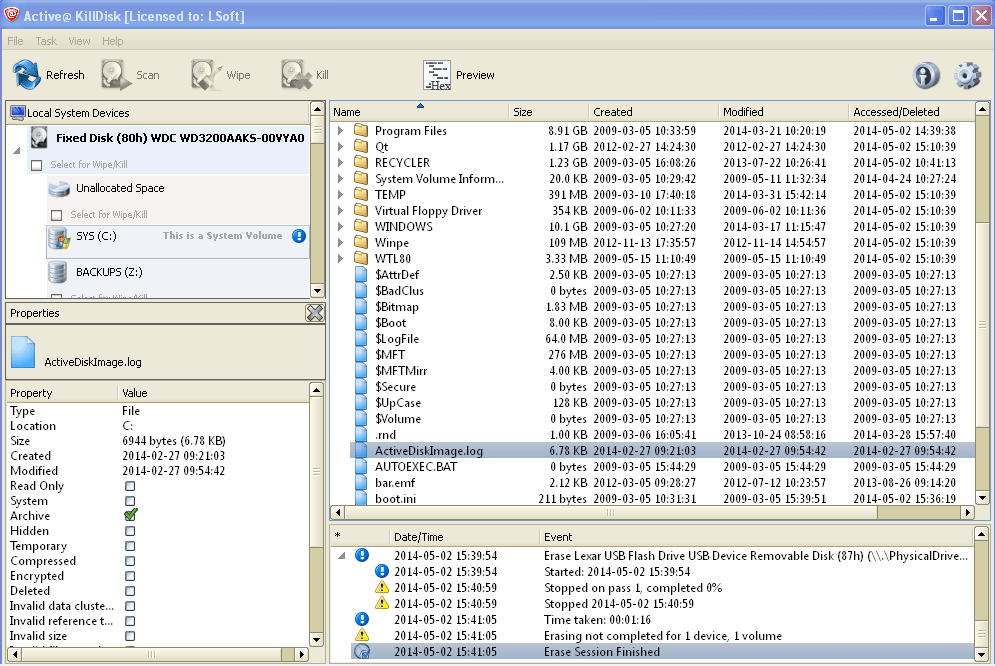Toggle the Read Only property checkbox

coord(128,486)
